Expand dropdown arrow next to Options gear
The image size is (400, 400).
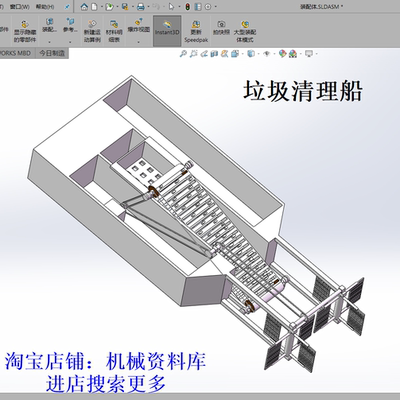tap(215, 7)
